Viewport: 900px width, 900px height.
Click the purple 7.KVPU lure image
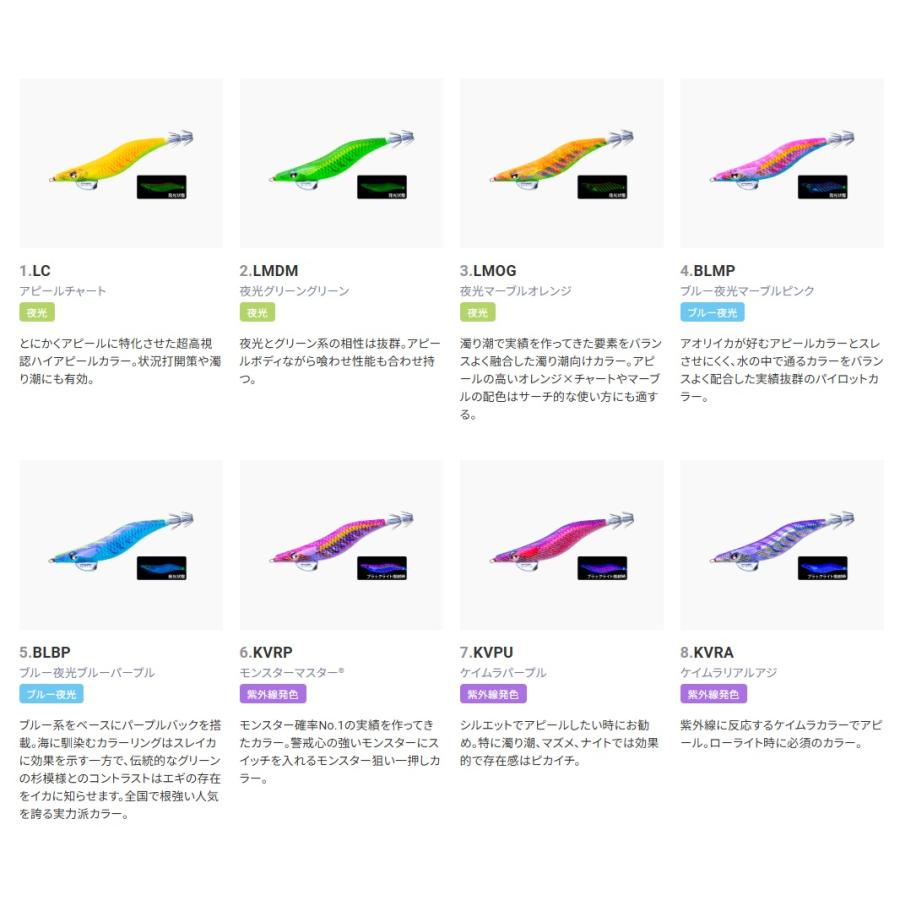(x=562, y=545)
